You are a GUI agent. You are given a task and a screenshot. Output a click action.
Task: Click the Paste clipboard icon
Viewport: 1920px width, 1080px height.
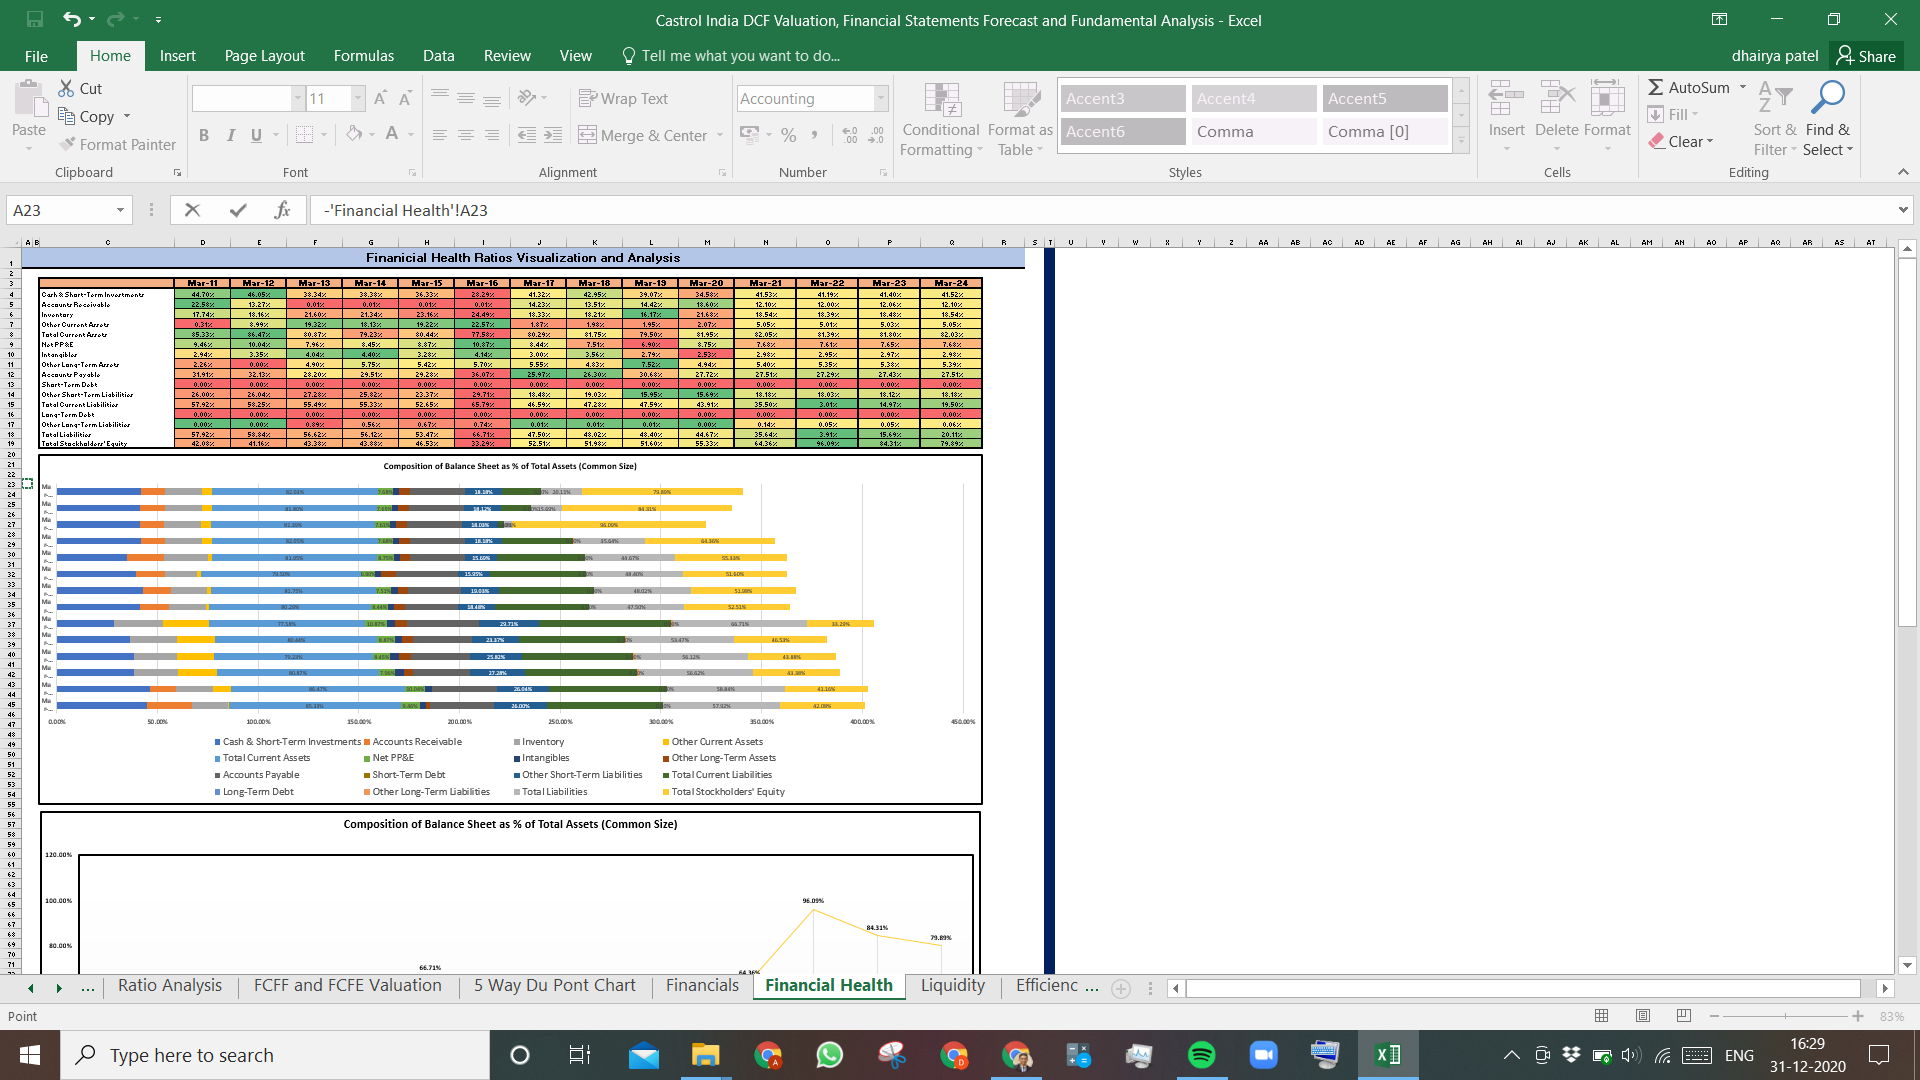click(29, 100)
